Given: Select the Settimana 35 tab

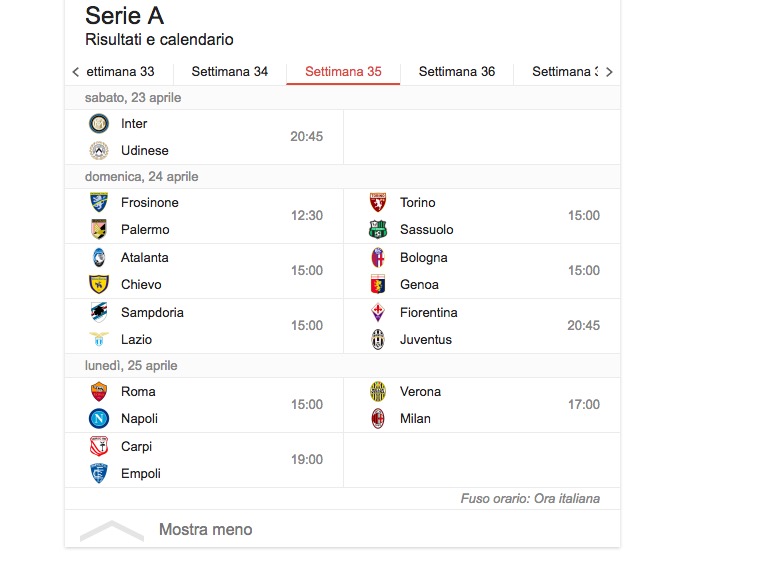Looking at the screenshot, I should (x=343, y=72).
